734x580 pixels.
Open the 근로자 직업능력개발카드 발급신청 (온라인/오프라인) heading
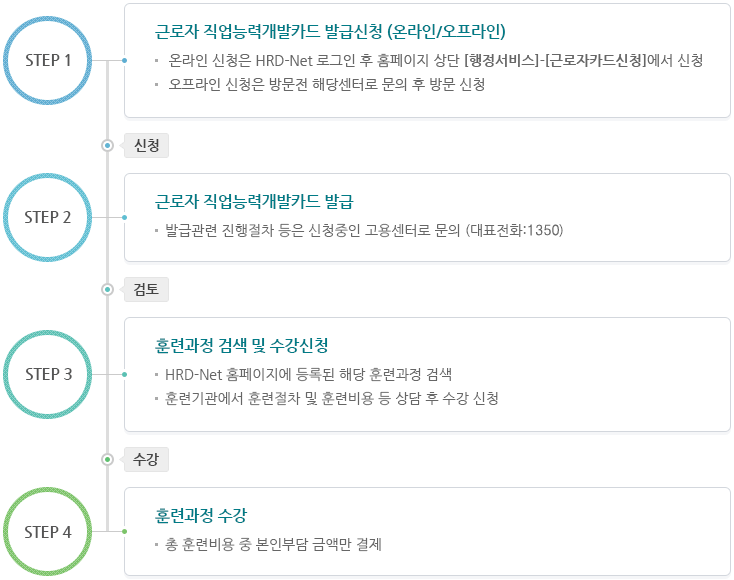pos(330,30)
